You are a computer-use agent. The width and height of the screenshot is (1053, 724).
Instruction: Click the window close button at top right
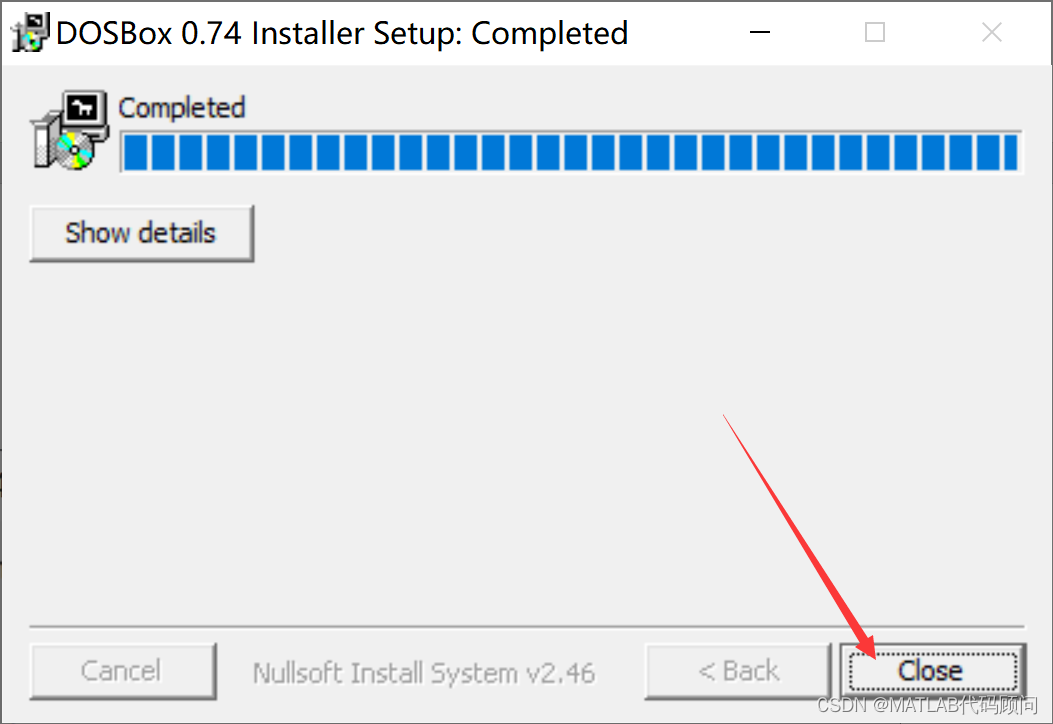[x=991, y=32]
